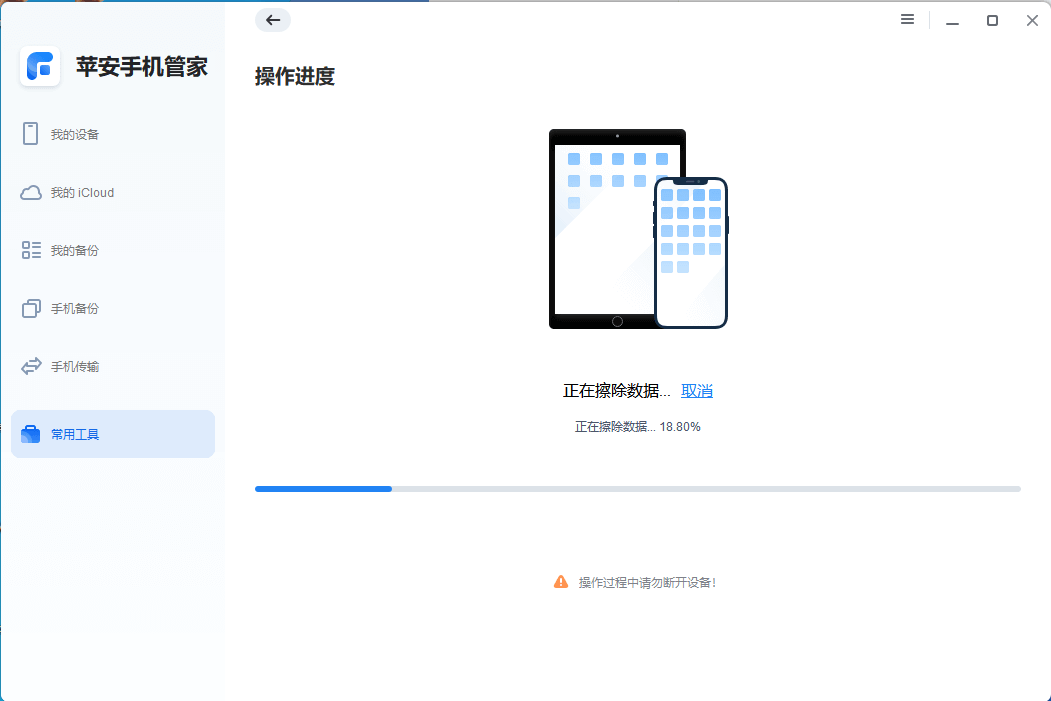
Task: Select the 我的备份 backup list icon
Action: [30, 250]
